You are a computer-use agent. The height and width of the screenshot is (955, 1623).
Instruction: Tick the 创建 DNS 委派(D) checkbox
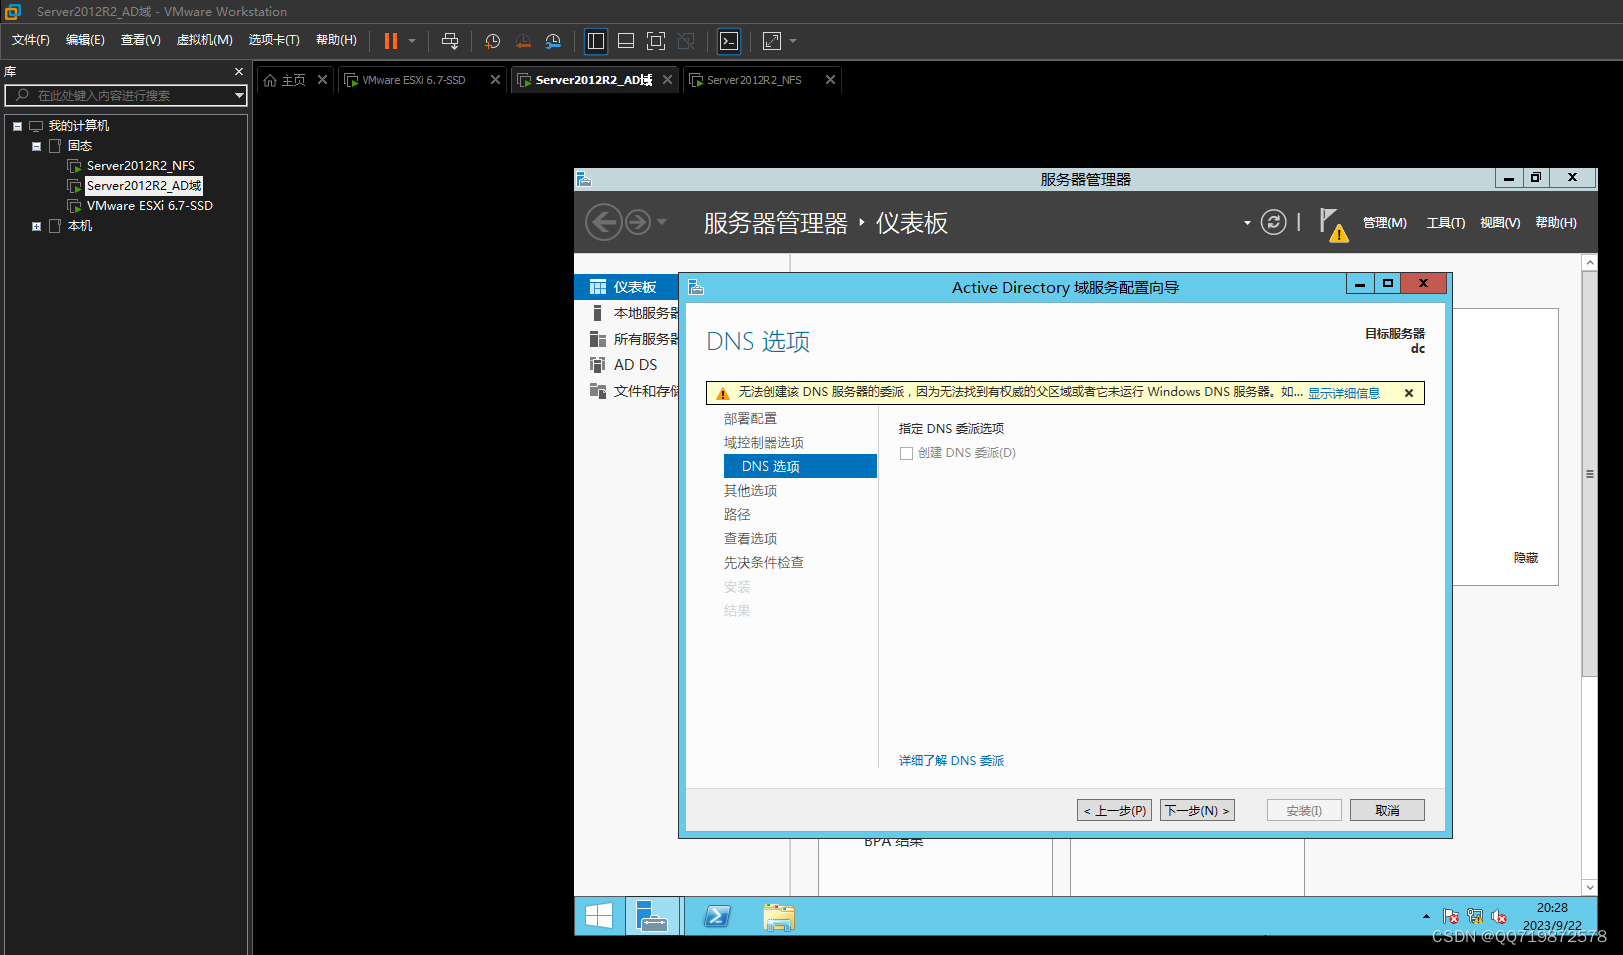906,453
